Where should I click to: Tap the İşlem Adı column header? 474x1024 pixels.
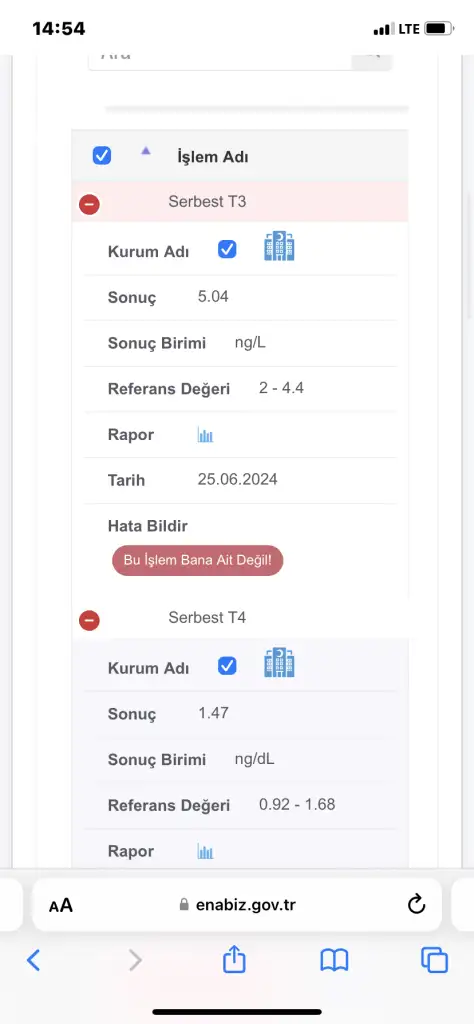point(213,157)
